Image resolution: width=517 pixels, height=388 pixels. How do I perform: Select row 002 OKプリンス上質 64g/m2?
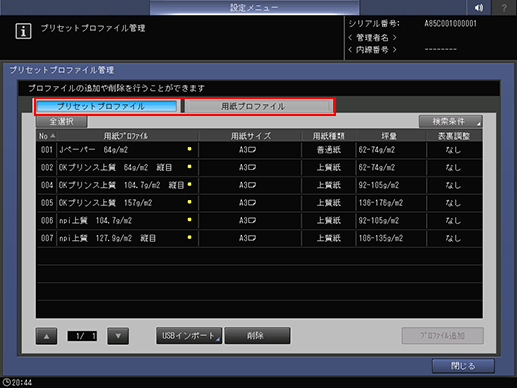point(259,167)
